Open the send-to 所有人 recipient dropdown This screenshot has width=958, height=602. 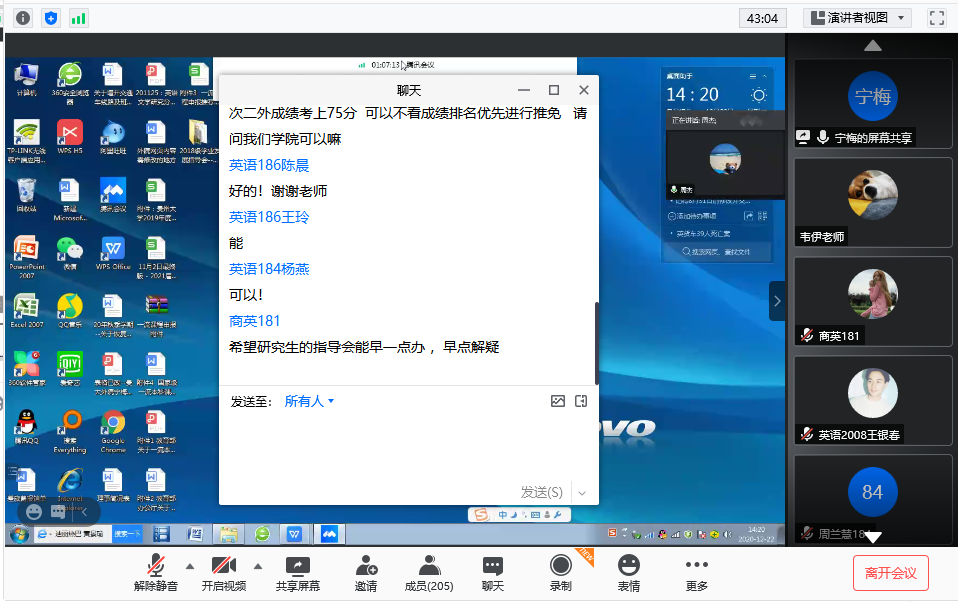click(x=309, y=401)
